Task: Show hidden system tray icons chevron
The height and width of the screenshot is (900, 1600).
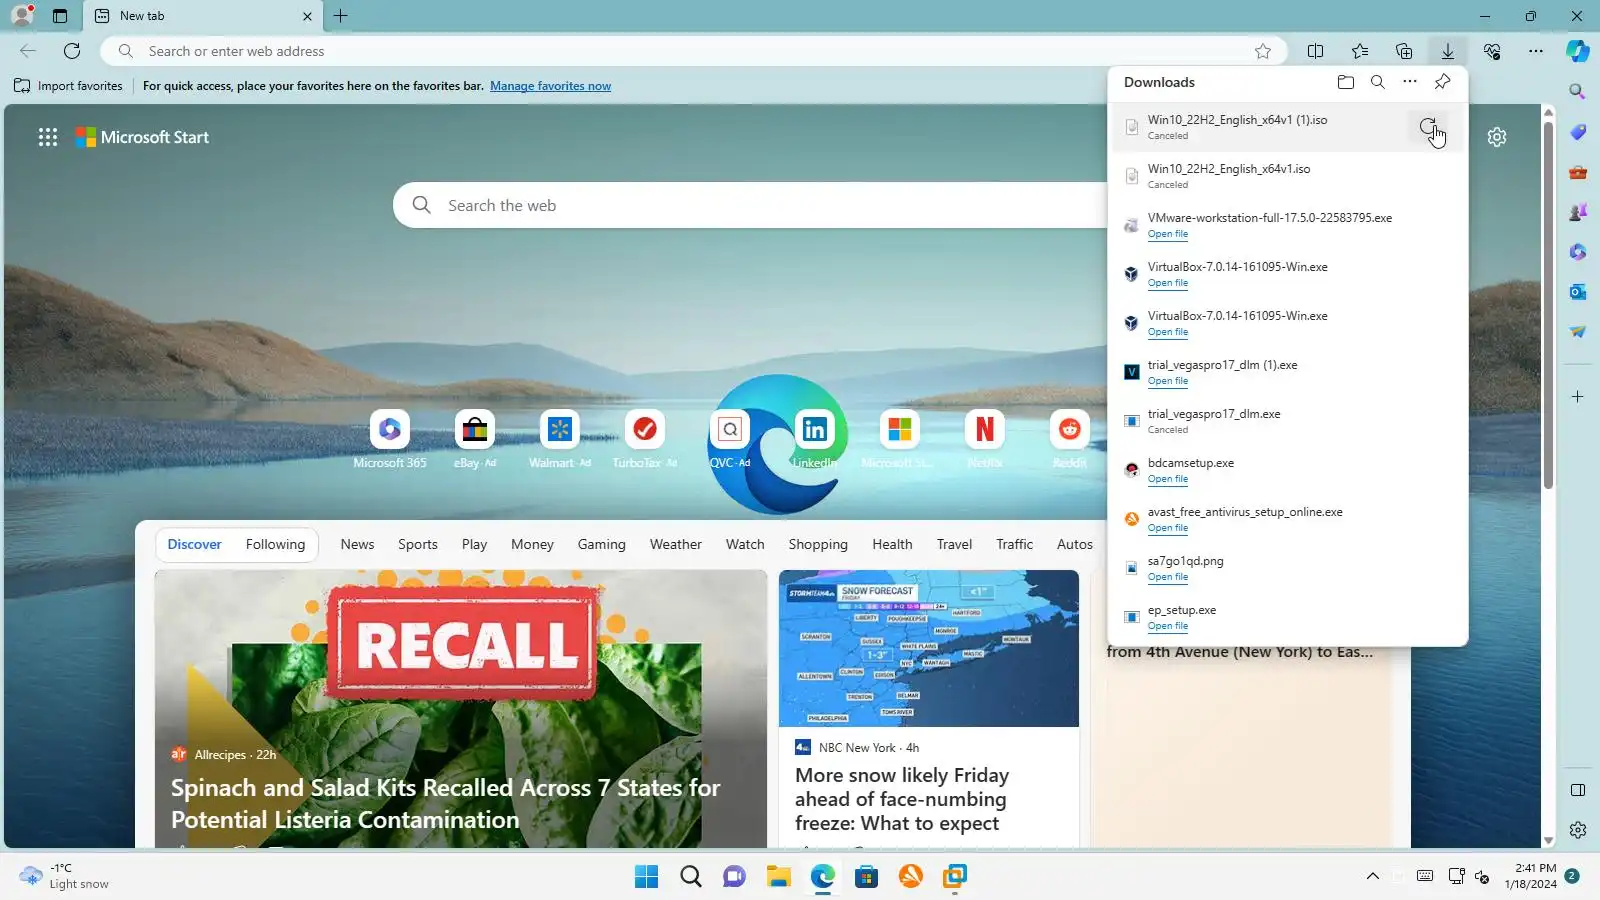Action: pyautogui.click(x=1373, y=876)
